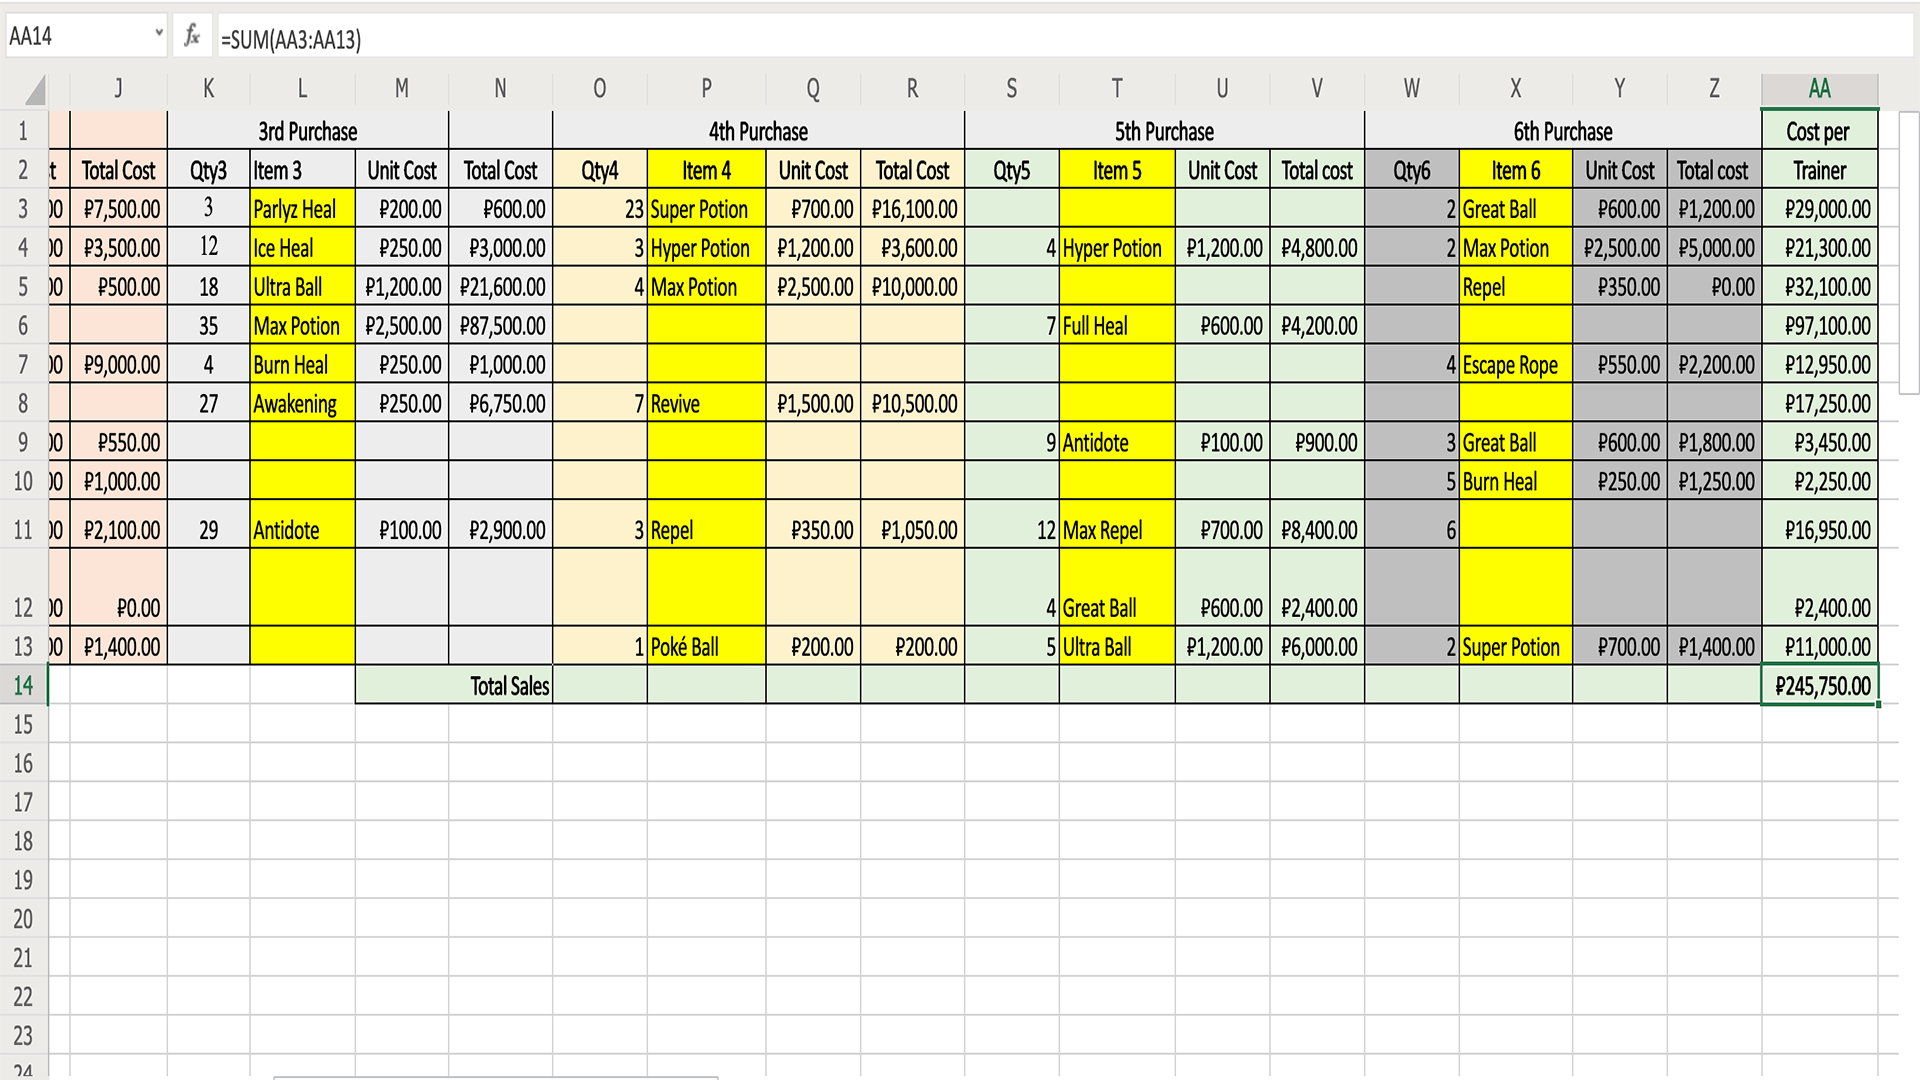
Task: Select the 'Max Repel' cell
Action: [1116, 530]
